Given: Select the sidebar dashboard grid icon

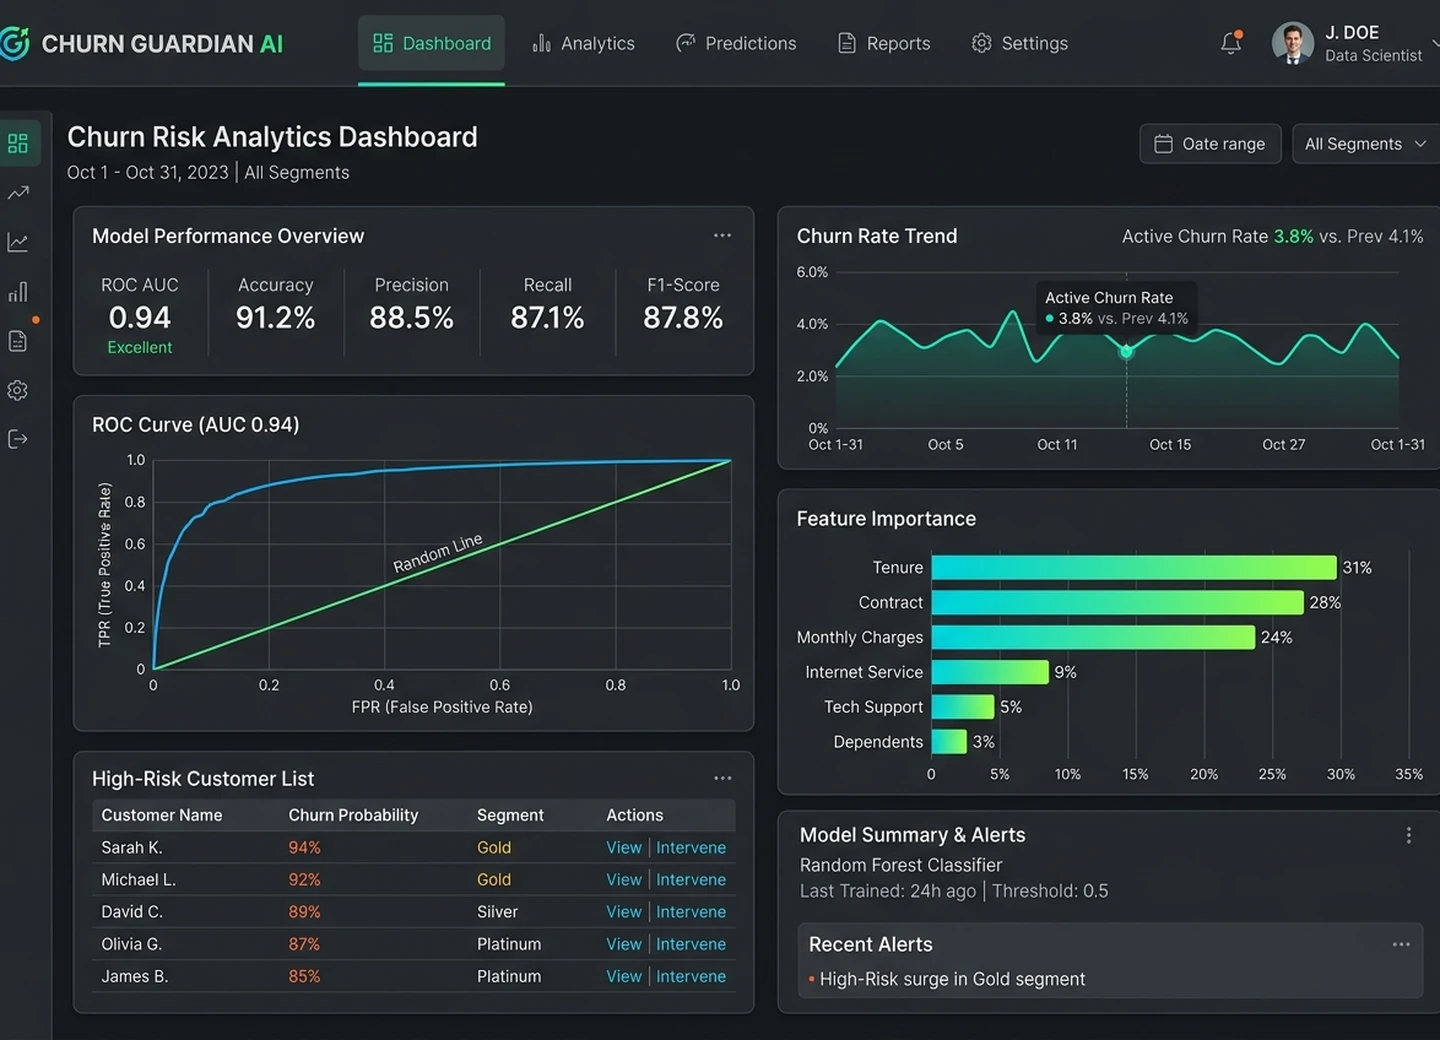Looking at the screenshot, I should pyautogui.click(x=18, y=143).
